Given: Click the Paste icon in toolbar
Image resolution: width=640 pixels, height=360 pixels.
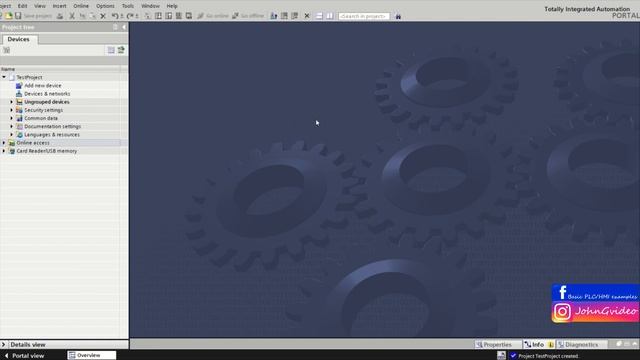Looking at the screenshot, I should [x=93, y=16].
